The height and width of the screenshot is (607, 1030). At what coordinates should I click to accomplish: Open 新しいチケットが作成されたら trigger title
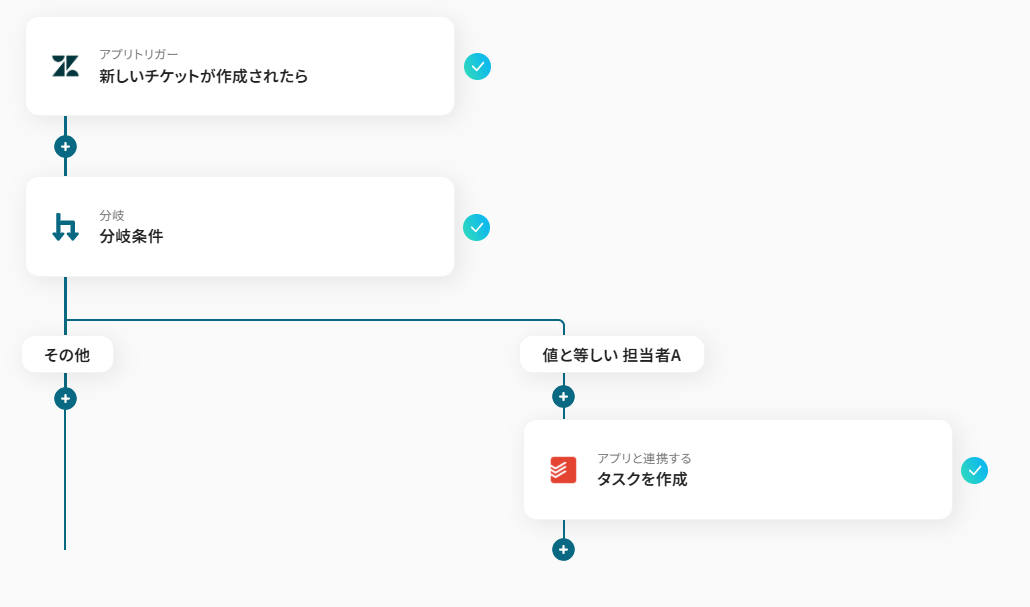(203, 76)
